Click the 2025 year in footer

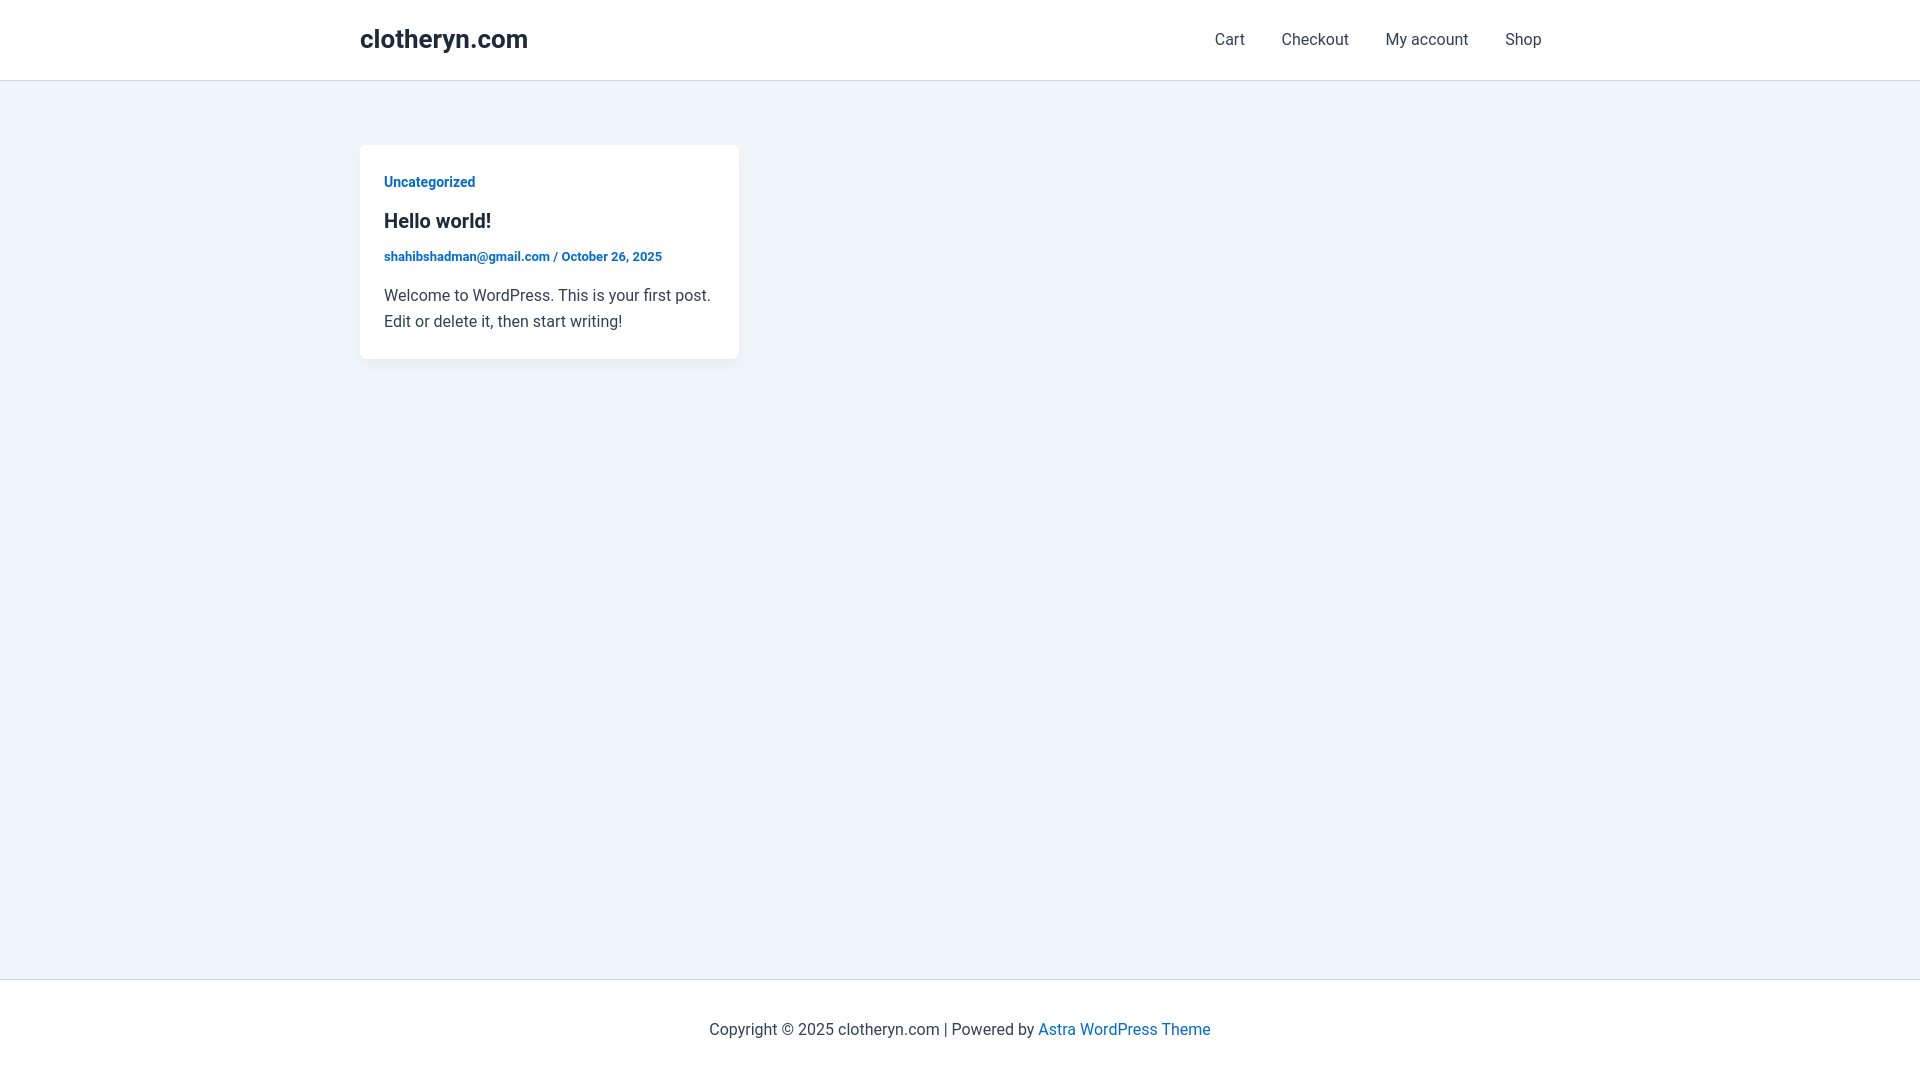coord(815,1030)
